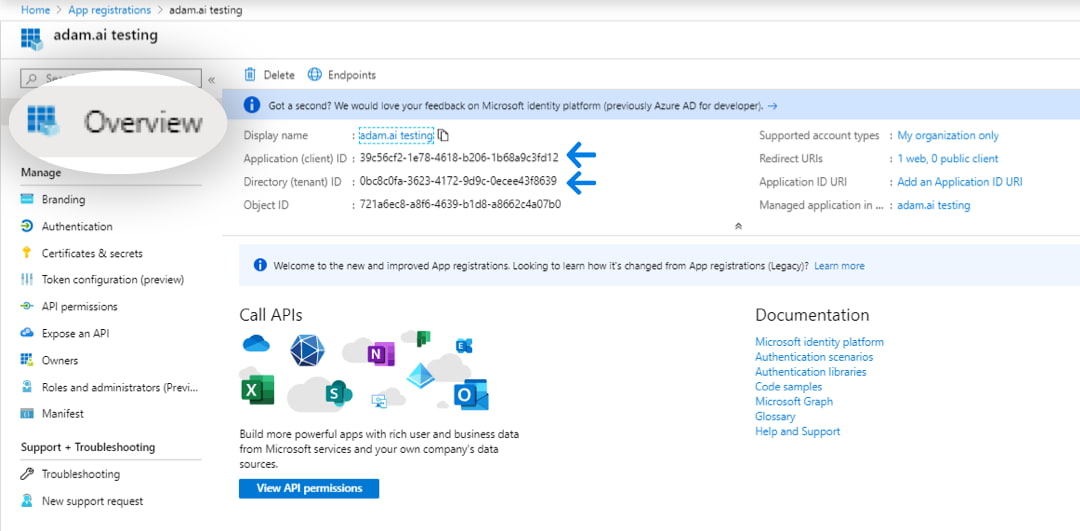Click the Excel icon
The height and width of the screenshot is (531, 1080).
pyautogui.click(x=258, y=390)
